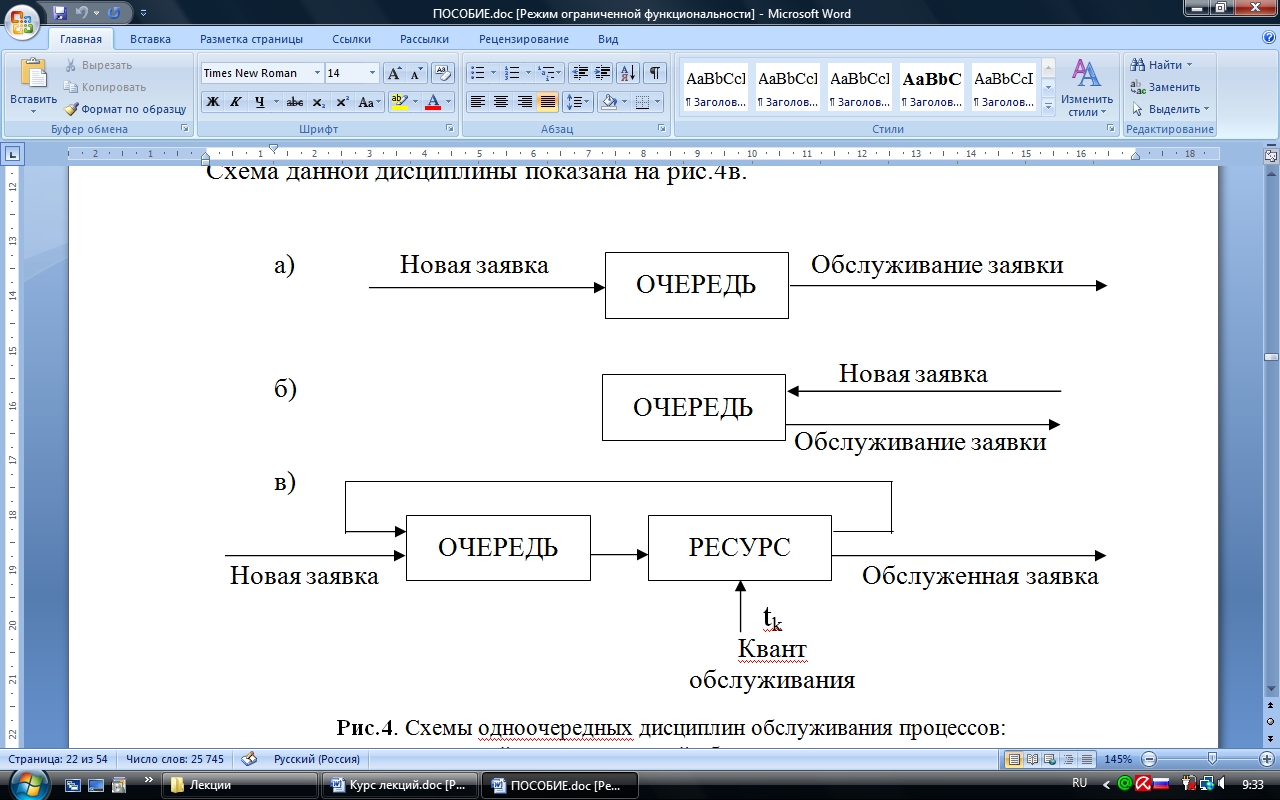
Task: Toggle underline (Ч) formatting
Action: [x=259, y=102]
